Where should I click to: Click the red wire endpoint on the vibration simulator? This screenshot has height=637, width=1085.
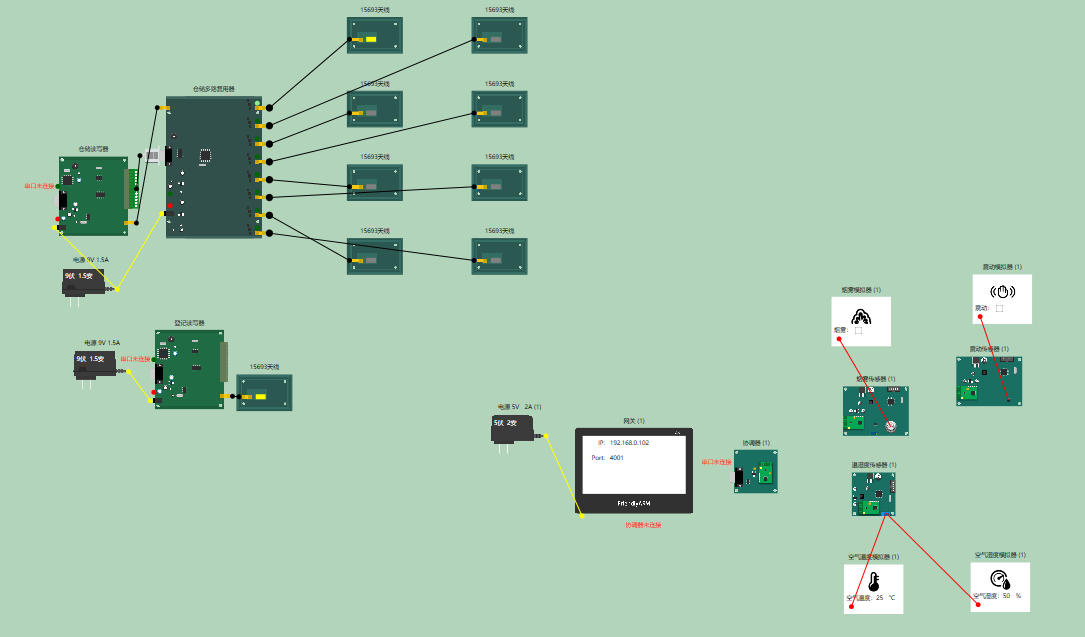coord(980,317)
